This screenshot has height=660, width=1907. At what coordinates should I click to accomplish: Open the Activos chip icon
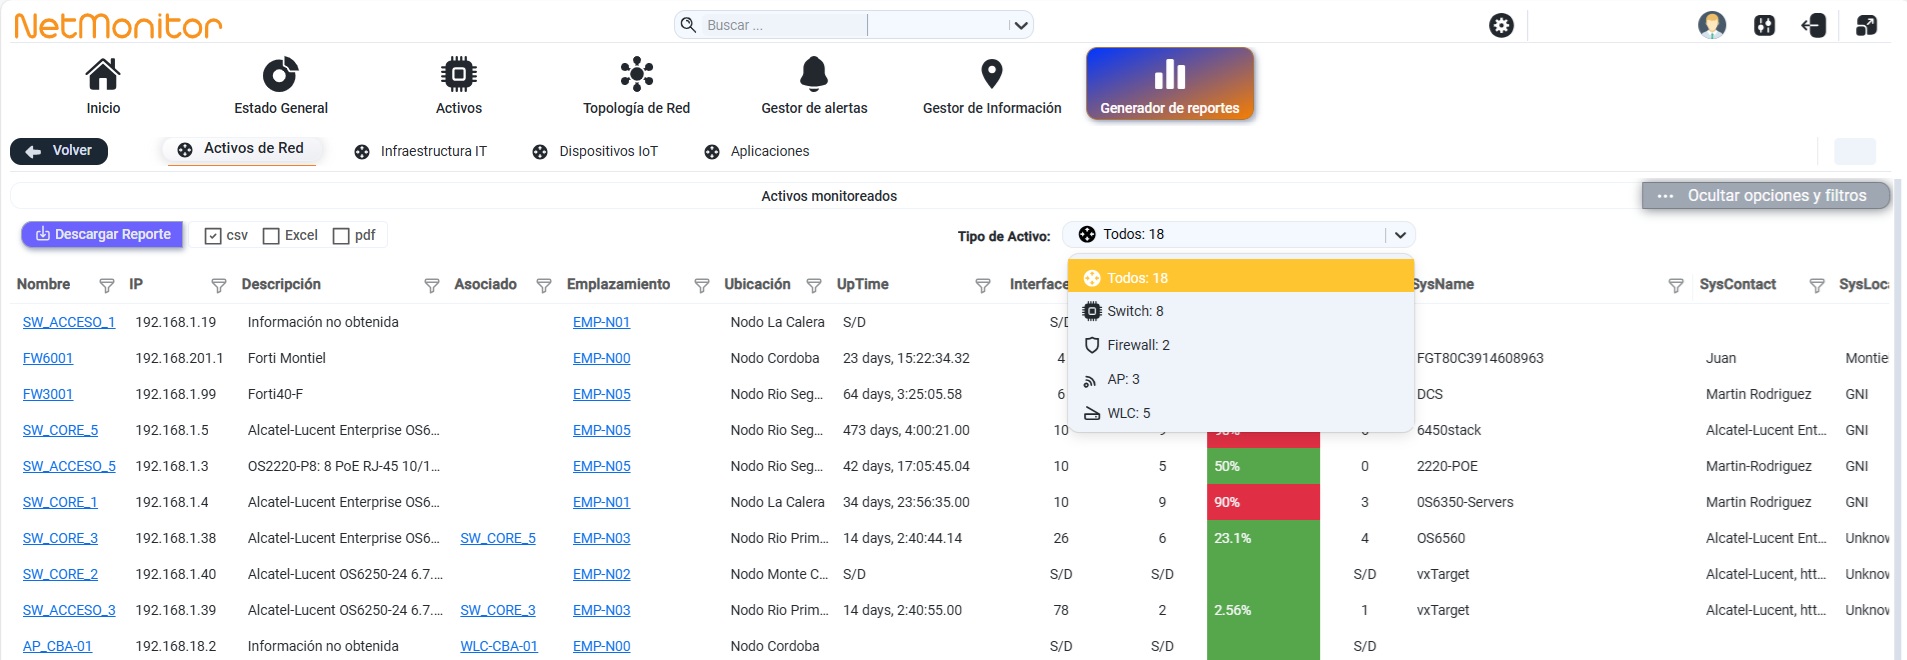click(458, 74)
